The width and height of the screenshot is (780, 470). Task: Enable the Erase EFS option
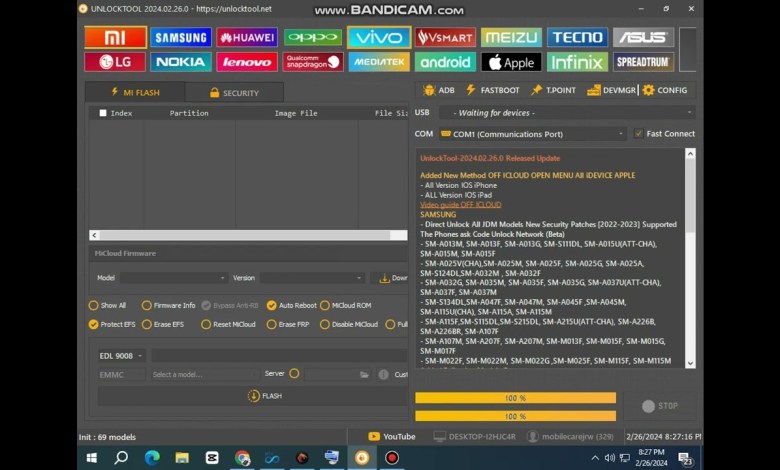(x=163, y=324)
